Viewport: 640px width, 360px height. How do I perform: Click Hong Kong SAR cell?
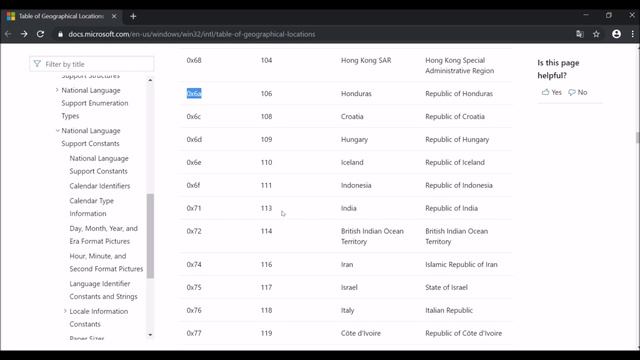click(366, 60)
